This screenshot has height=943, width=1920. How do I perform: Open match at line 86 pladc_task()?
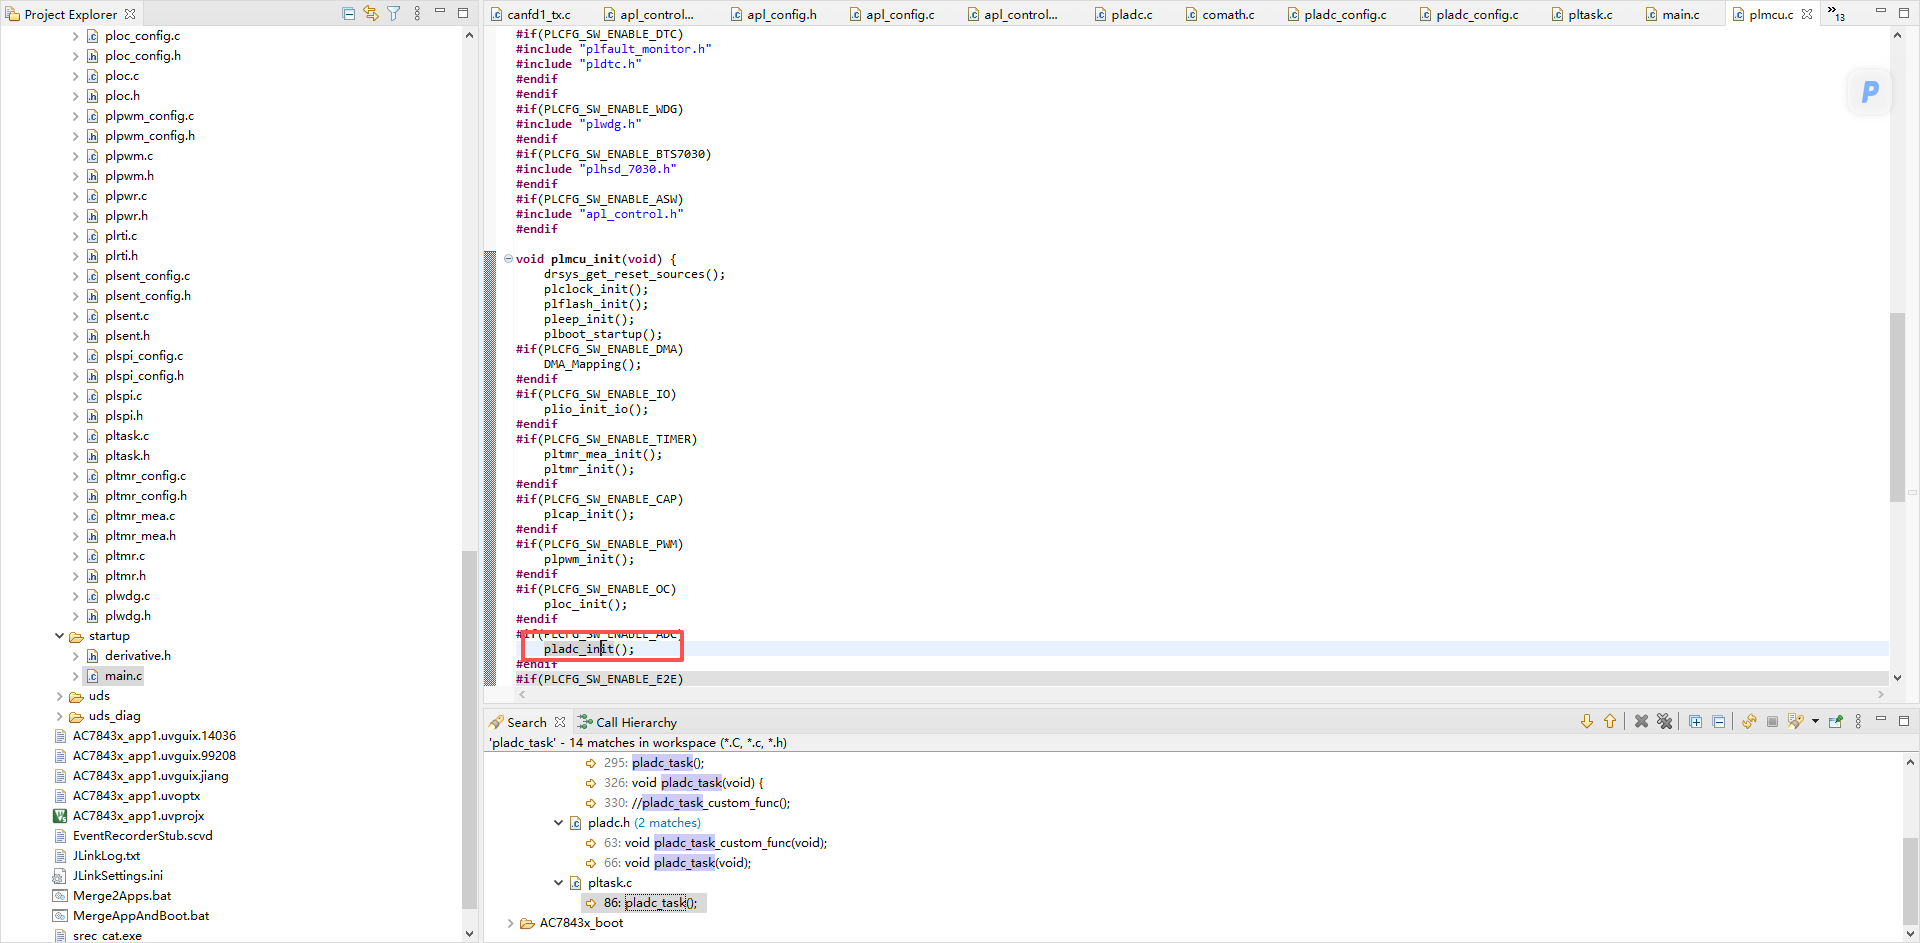tap(650, 903)
